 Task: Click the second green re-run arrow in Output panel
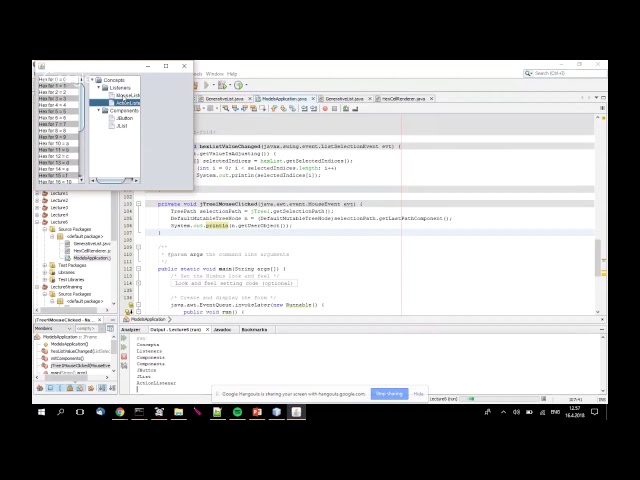coord(124,347)
